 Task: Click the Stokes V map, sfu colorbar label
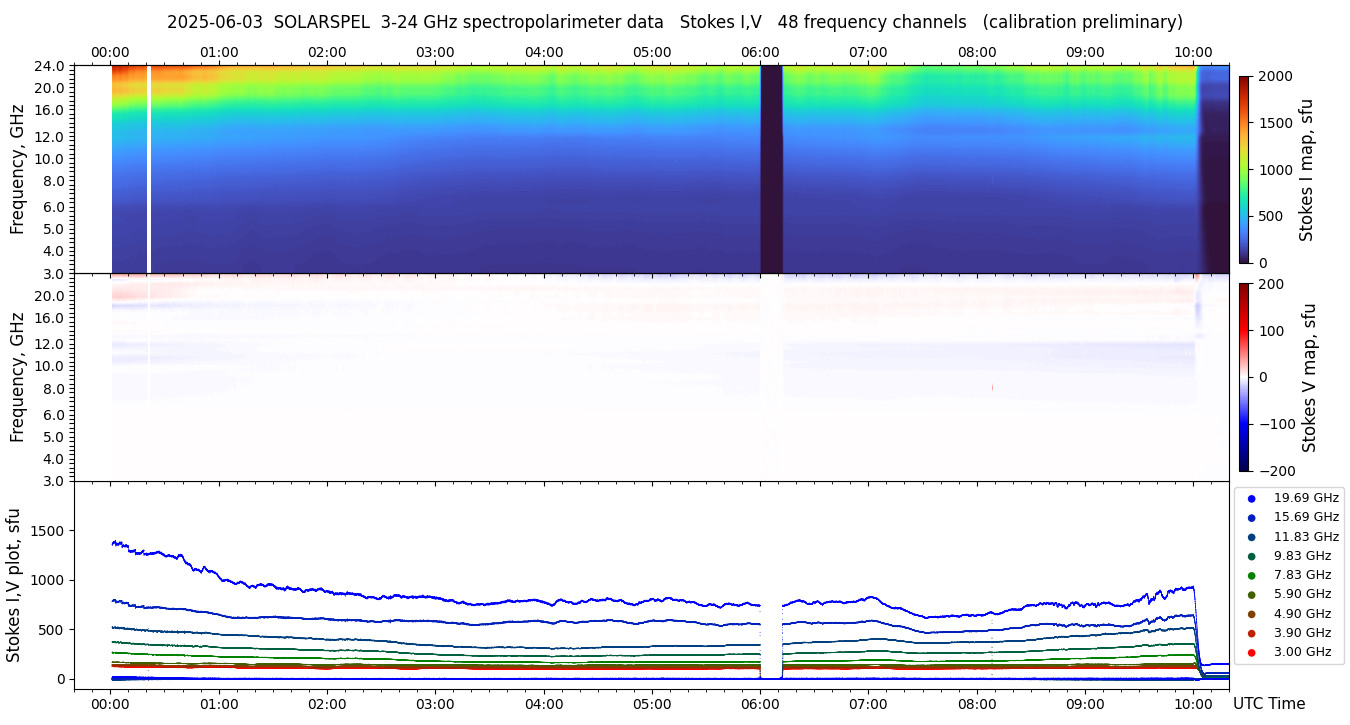[1309, 377]
